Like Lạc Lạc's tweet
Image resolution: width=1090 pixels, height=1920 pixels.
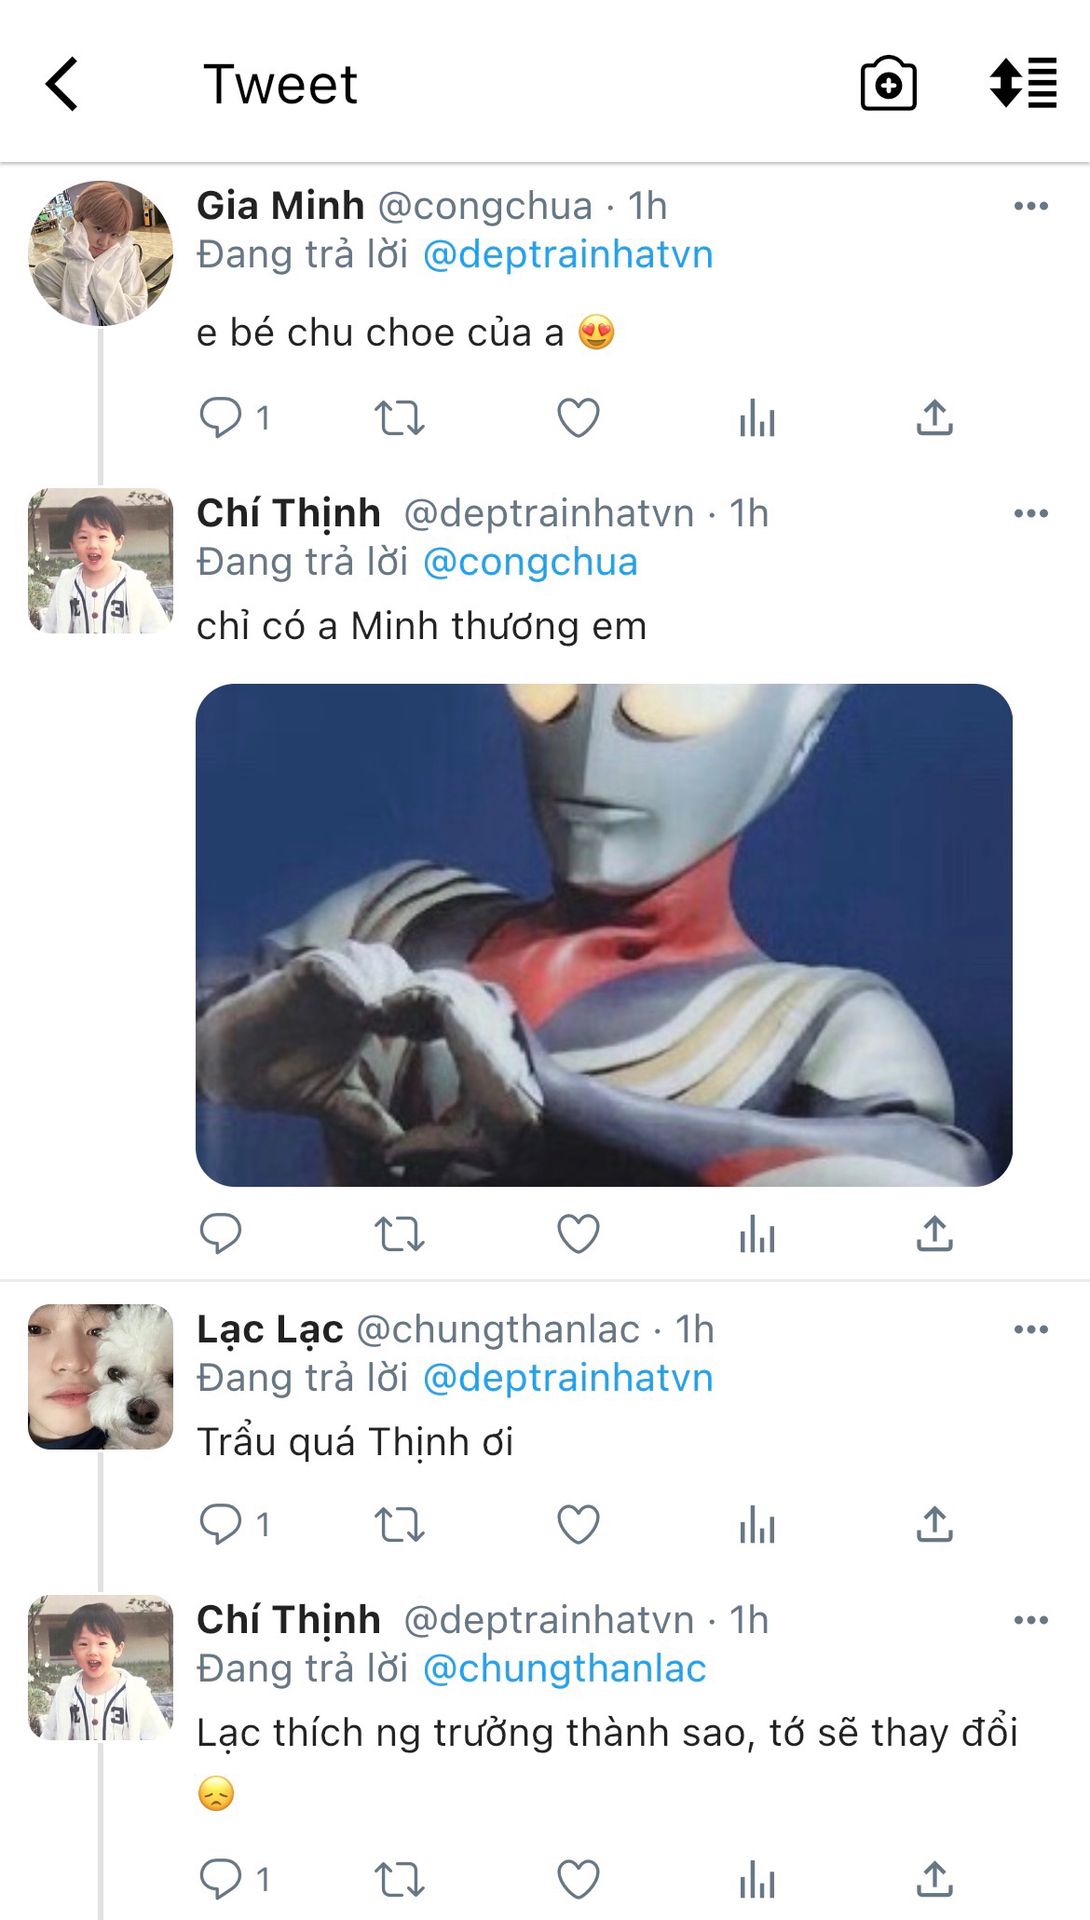click(x=578, y=1525)
